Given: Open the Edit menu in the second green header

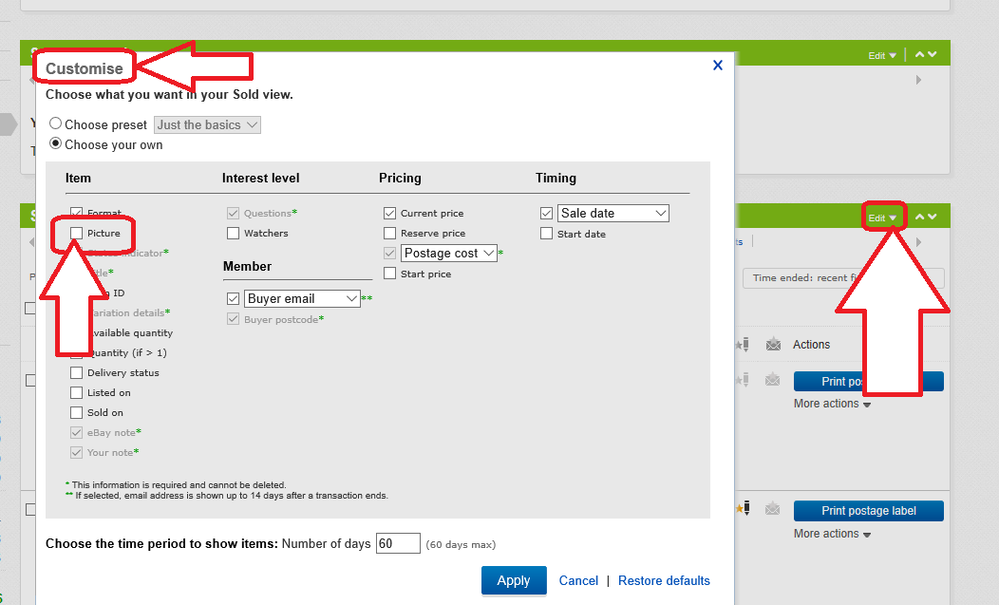Looking at the screenshot, I should (x=882, y=218).
